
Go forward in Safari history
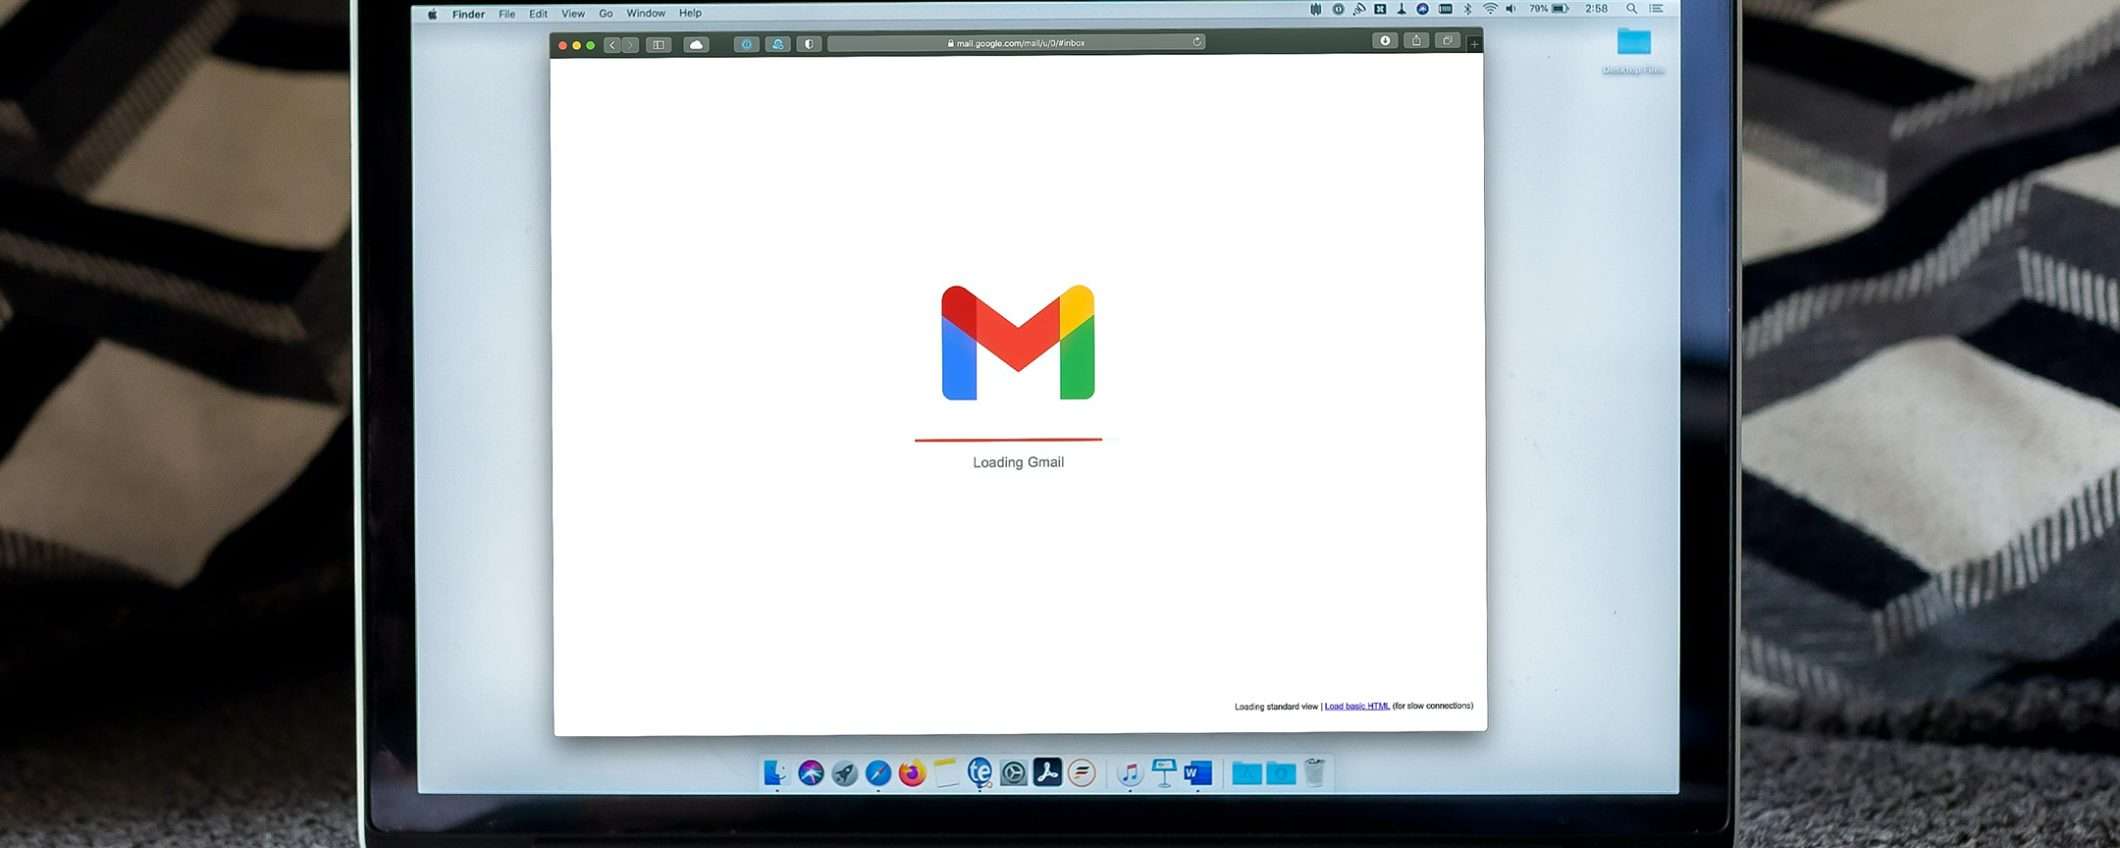(630, 45)
